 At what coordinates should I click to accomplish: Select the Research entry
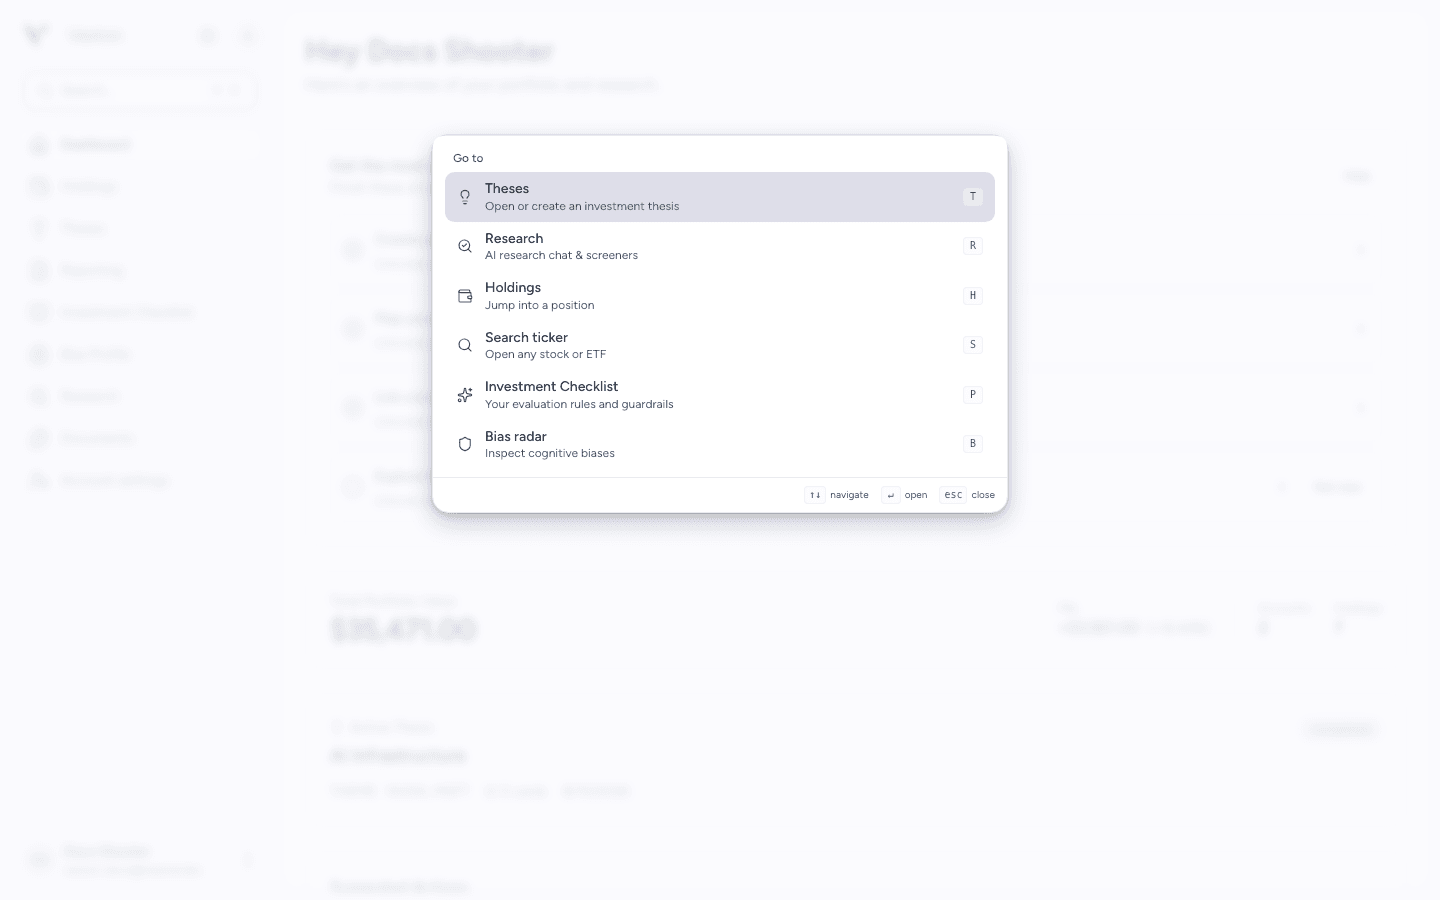720,246
